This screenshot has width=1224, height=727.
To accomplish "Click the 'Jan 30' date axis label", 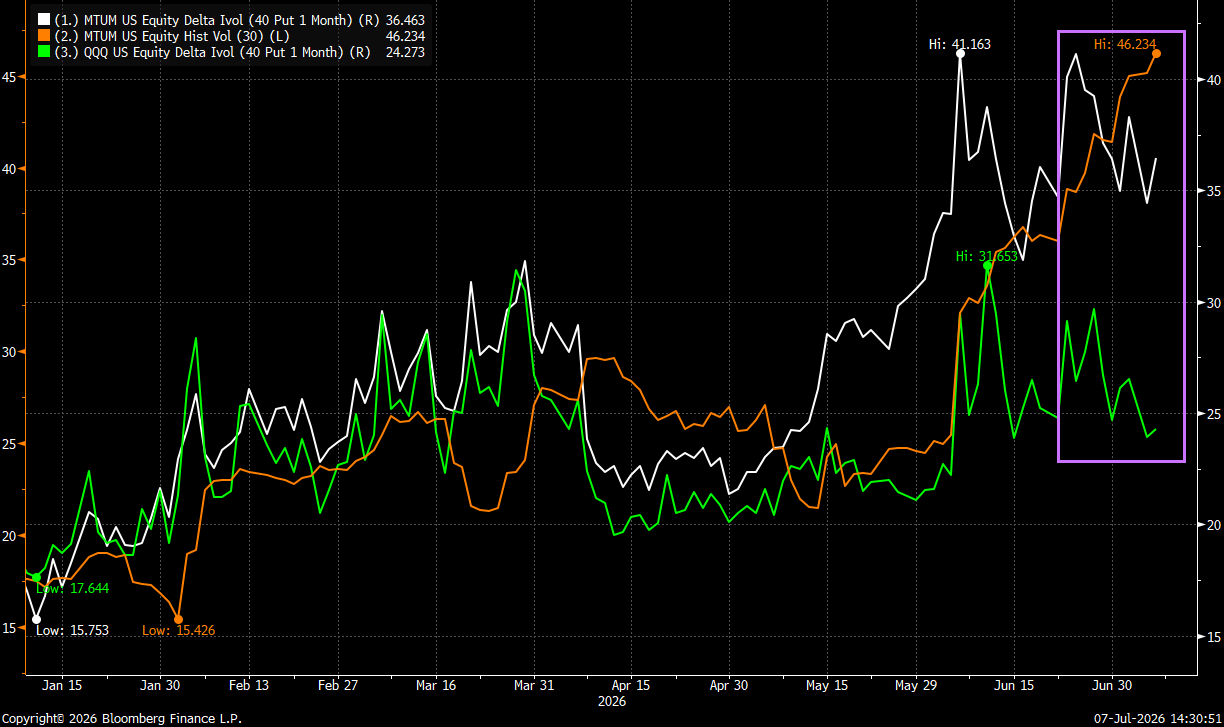I will tap(160, 686).
